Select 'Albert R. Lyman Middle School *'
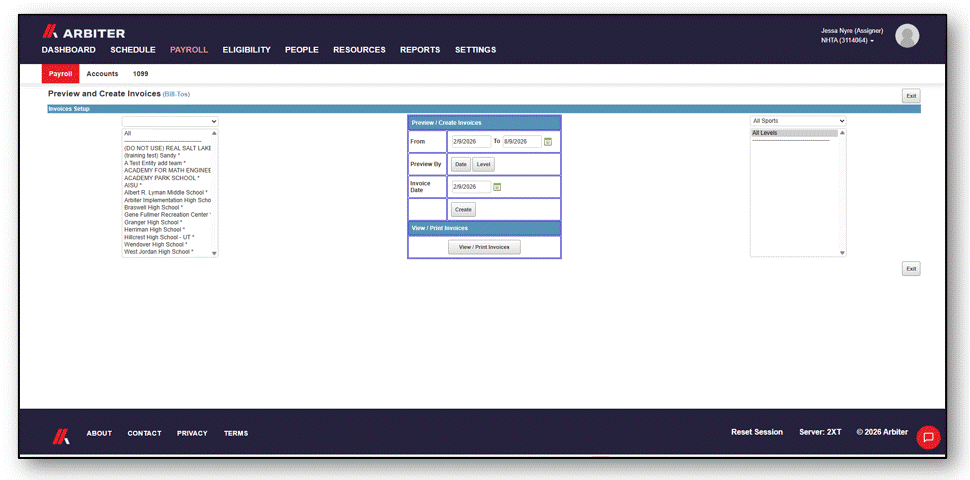 [167, 193]
